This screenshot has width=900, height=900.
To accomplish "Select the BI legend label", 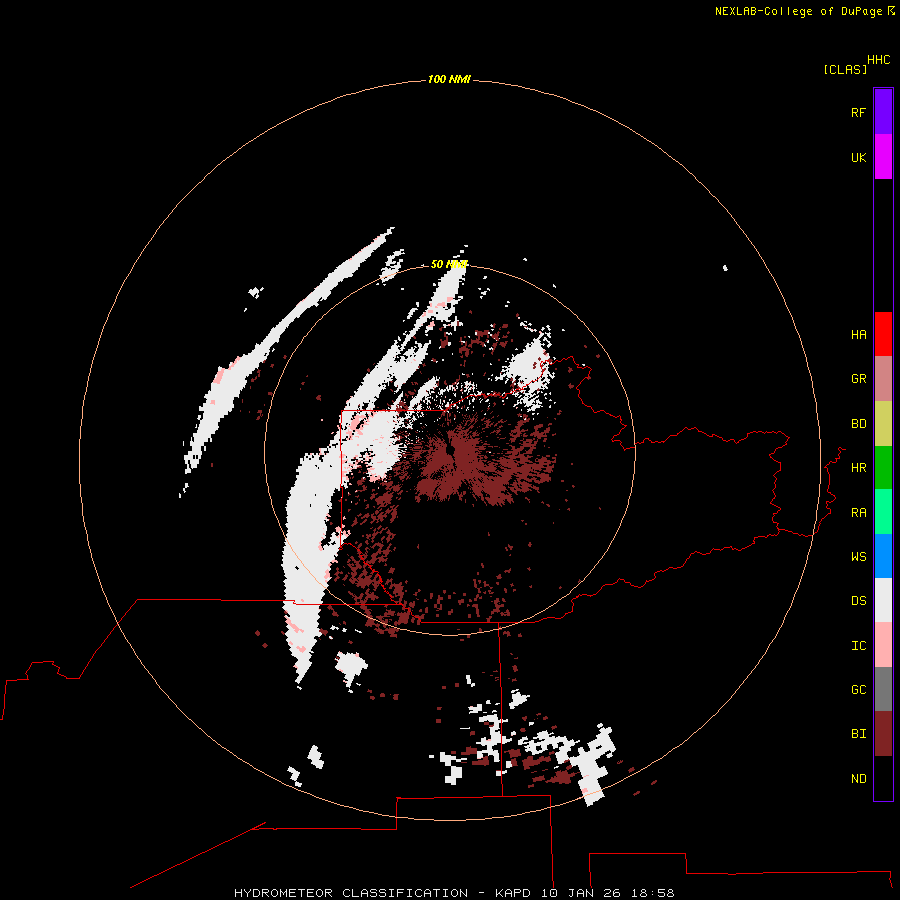I will pyautogui.click(x=858, y=734).
